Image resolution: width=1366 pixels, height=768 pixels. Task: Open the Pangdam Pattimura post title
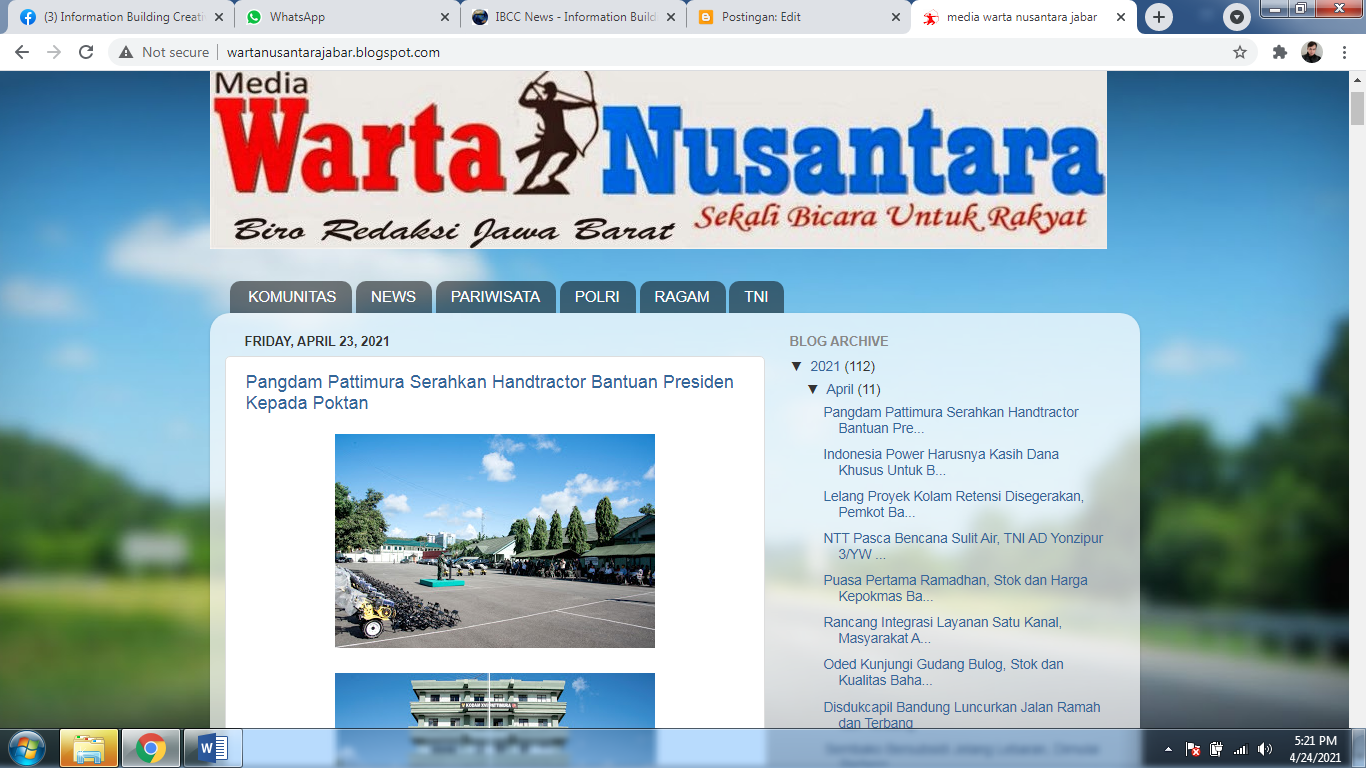(490, 392)
